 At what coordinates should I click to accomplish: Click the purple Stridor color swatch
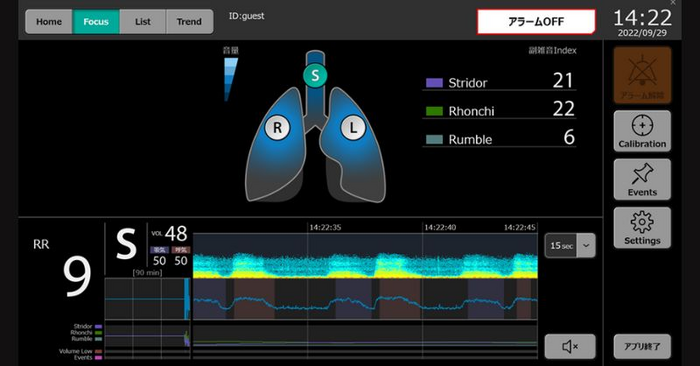pos(434,83)
